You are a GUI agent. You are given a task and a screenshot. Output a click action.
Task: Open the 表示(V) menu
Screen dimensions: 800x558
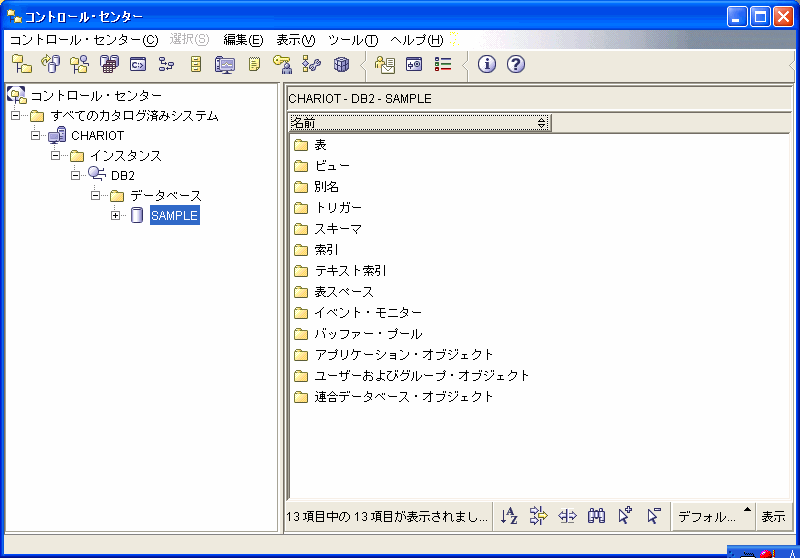click(296, 40)
